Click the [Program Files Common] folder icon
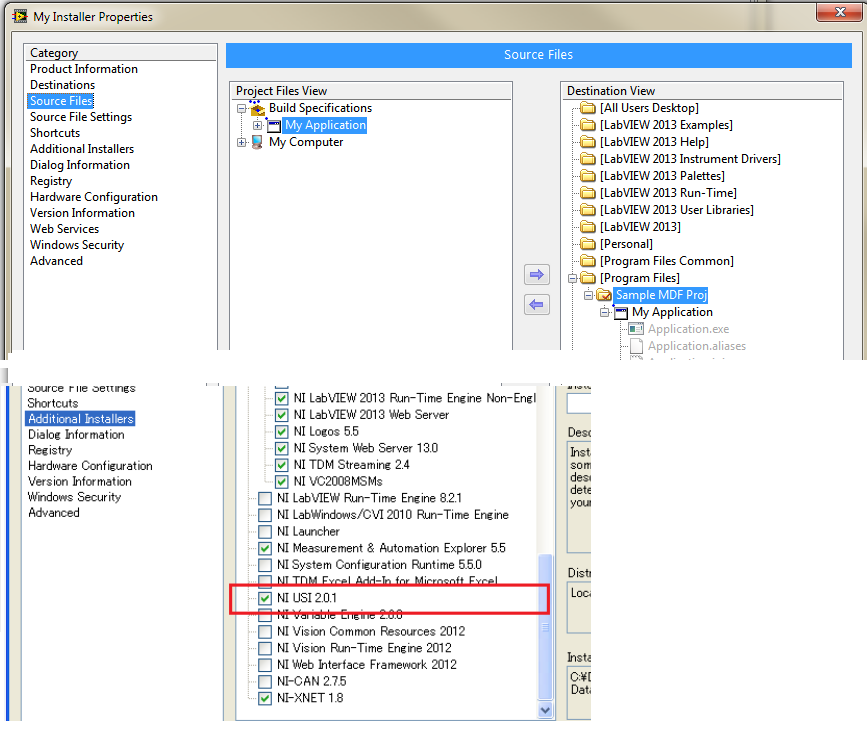Image resolution: width=867 pixels, height=737 pixels. coord(588,261)
